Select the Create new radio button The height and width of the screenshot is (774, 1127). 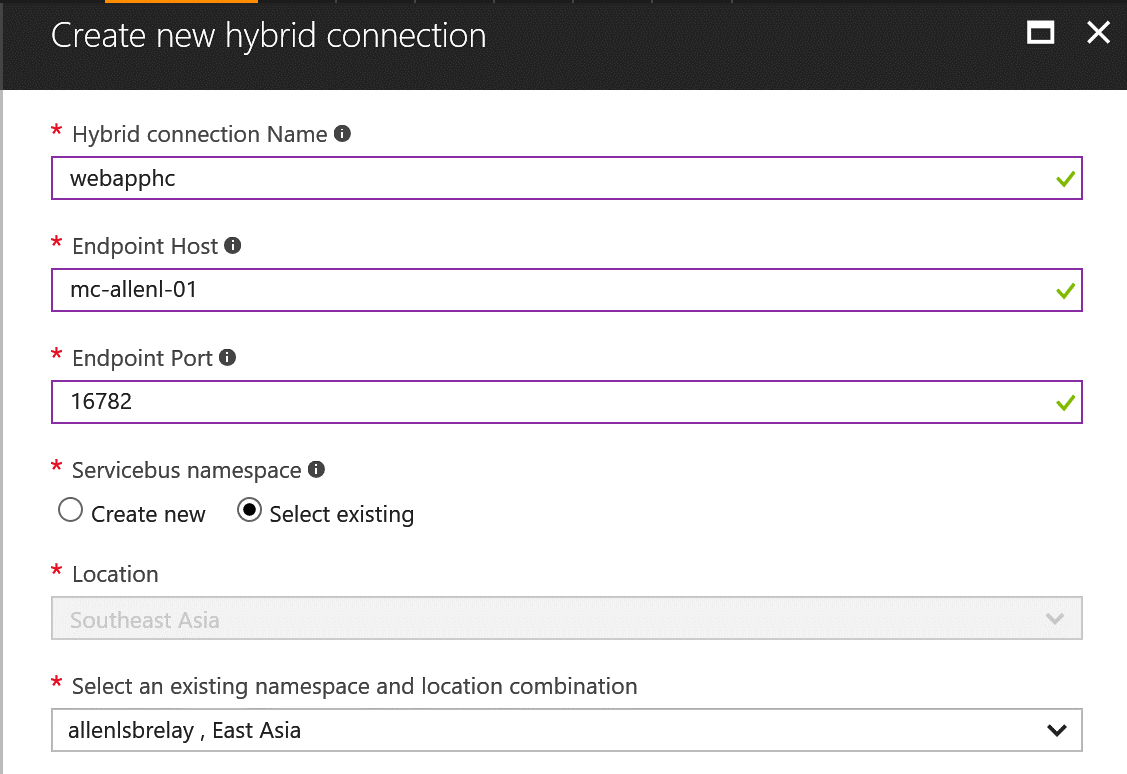click(71, 511)
